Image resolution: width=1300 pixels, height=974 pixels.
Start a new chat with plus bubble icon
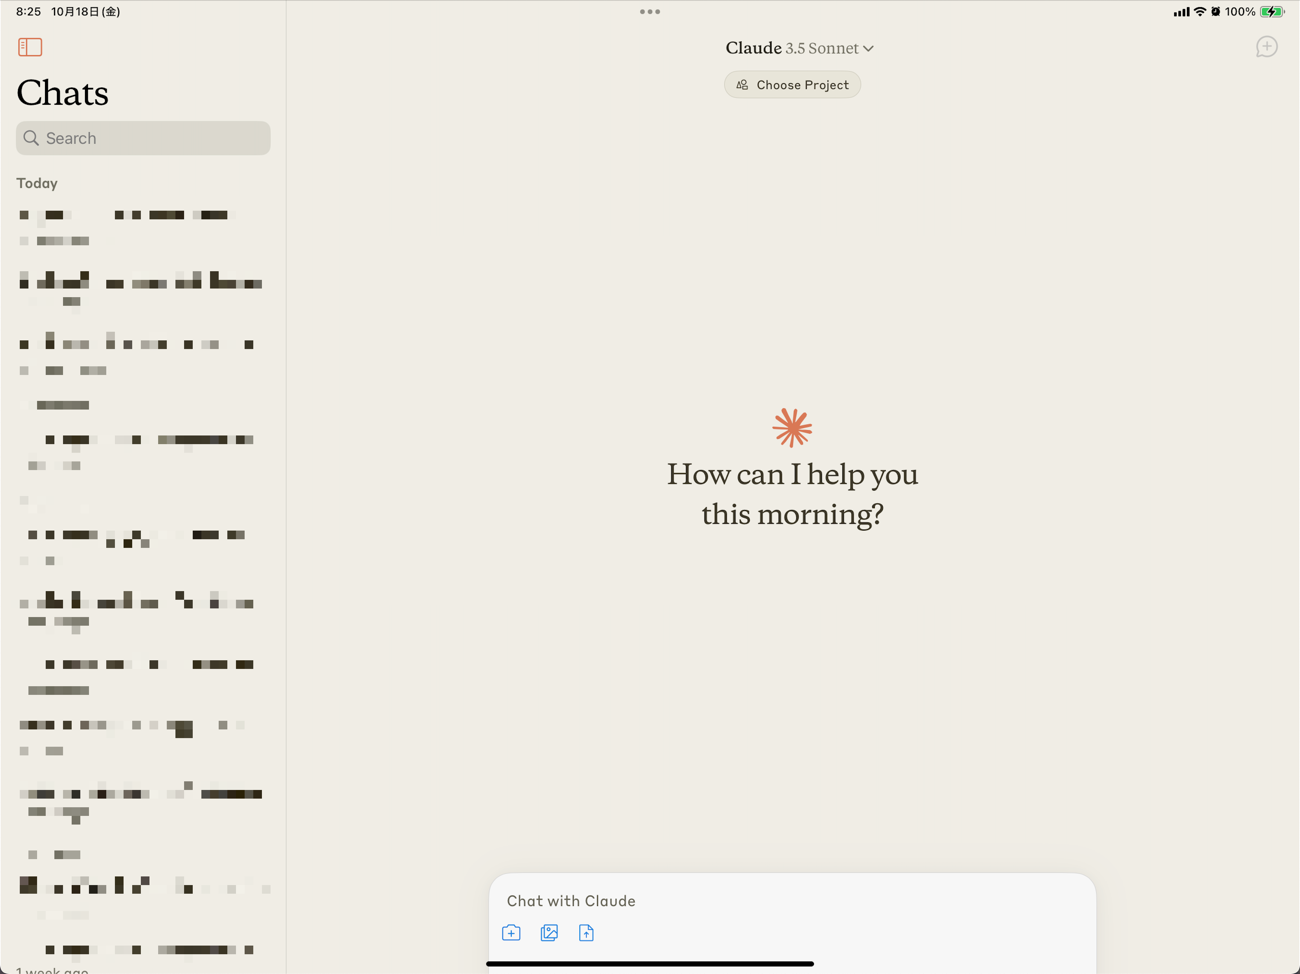coord(1266,47)
